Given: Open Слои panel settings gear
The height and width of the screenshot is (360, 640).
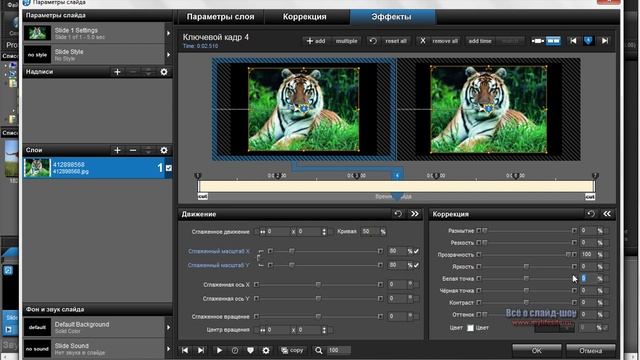Looking at the screenshot, I should (164, 150).
